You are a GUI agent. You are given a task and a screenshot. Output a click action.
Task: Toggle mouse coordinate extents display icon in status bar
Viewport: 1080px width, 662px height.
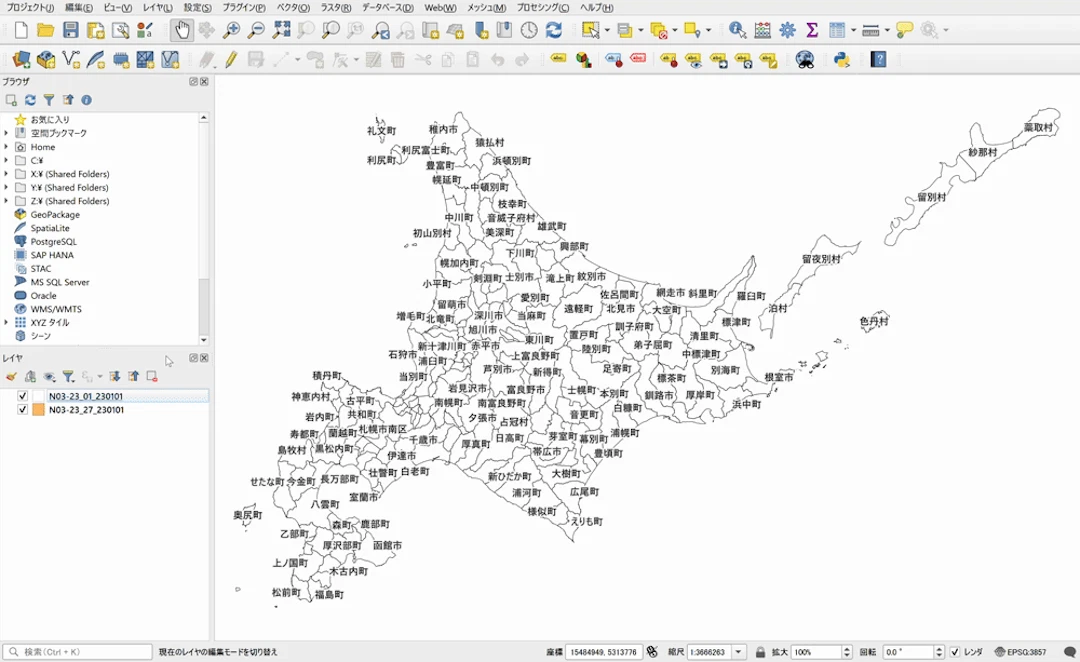click(652, 652)
